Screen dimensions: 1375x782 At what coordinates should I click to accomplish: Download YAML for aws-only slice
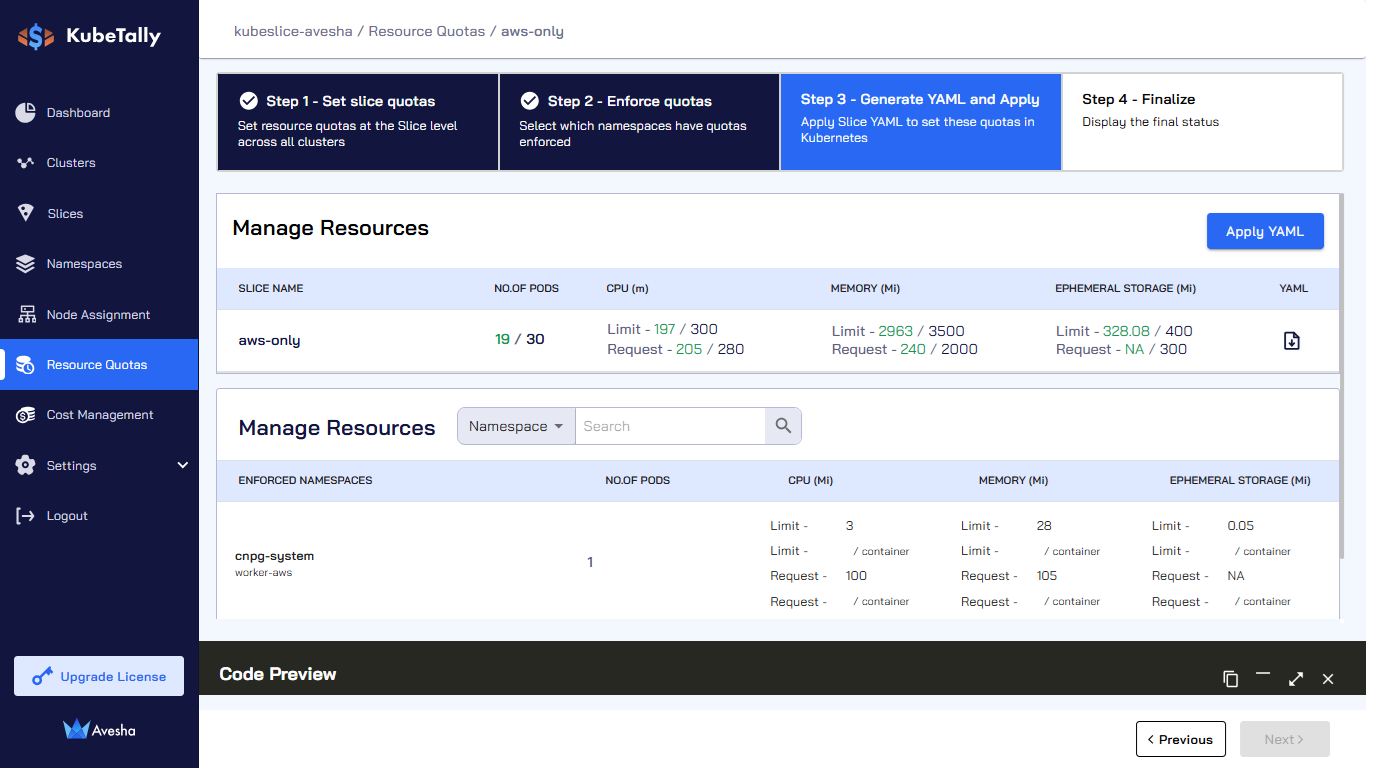click(1292, 341)
